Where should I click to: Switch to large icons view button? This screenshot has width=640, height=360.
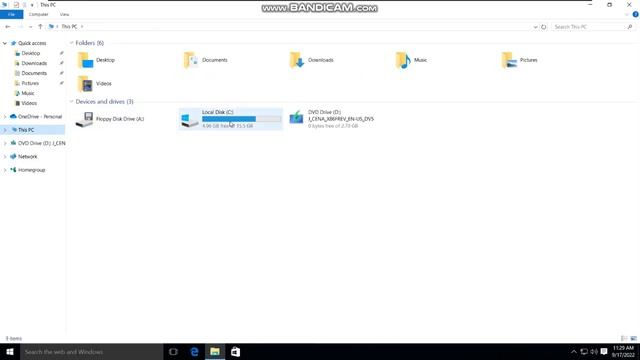pyautogui.click(x=633, y=338)
